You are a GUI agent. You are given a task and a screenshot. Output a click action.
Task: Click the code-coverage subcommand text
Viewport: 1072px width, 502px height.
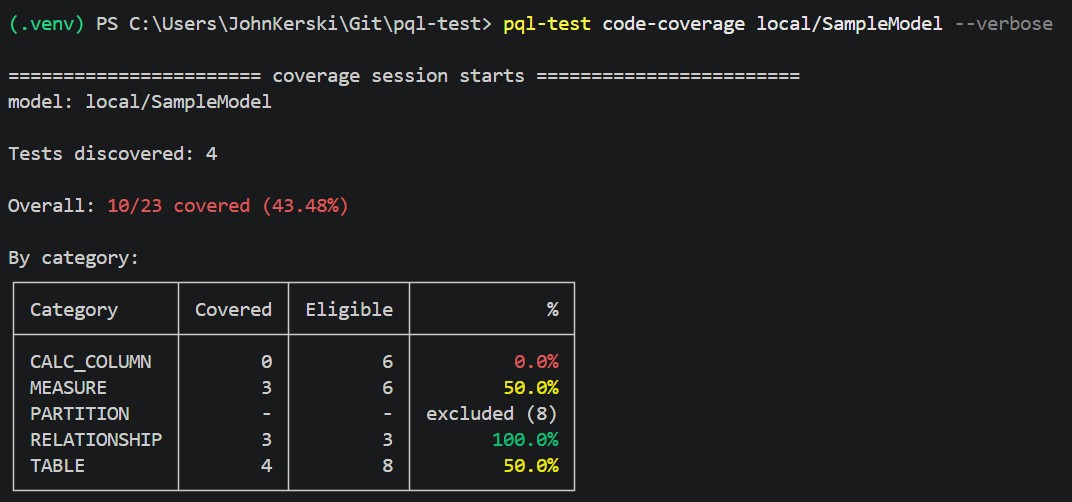[x=673, y=25]
